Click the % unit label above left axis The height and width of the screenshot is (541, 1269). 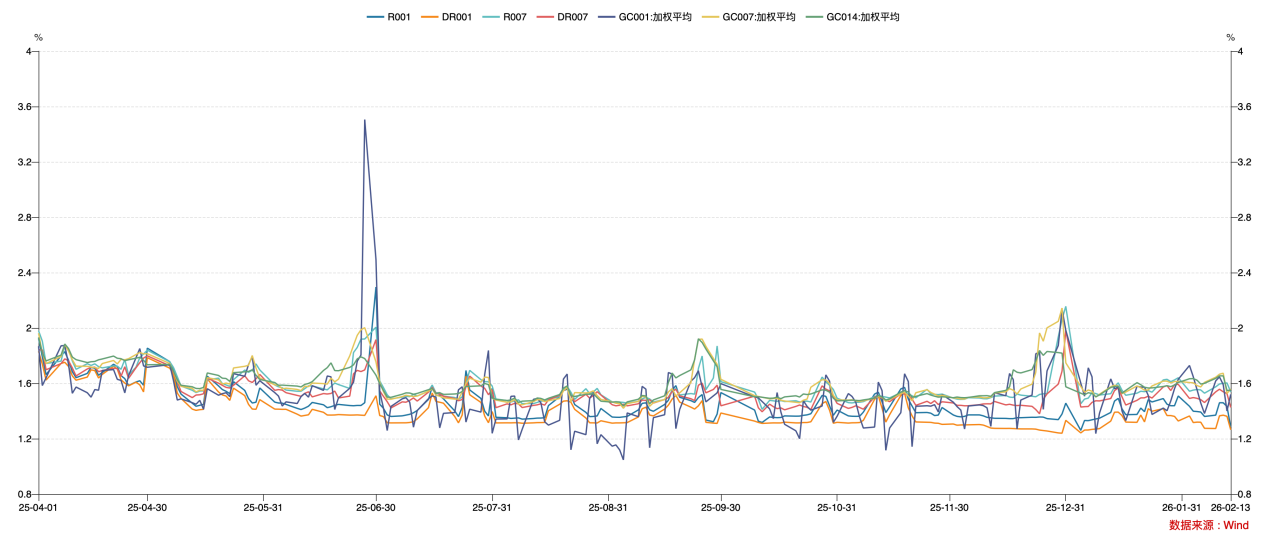point(38,37)
